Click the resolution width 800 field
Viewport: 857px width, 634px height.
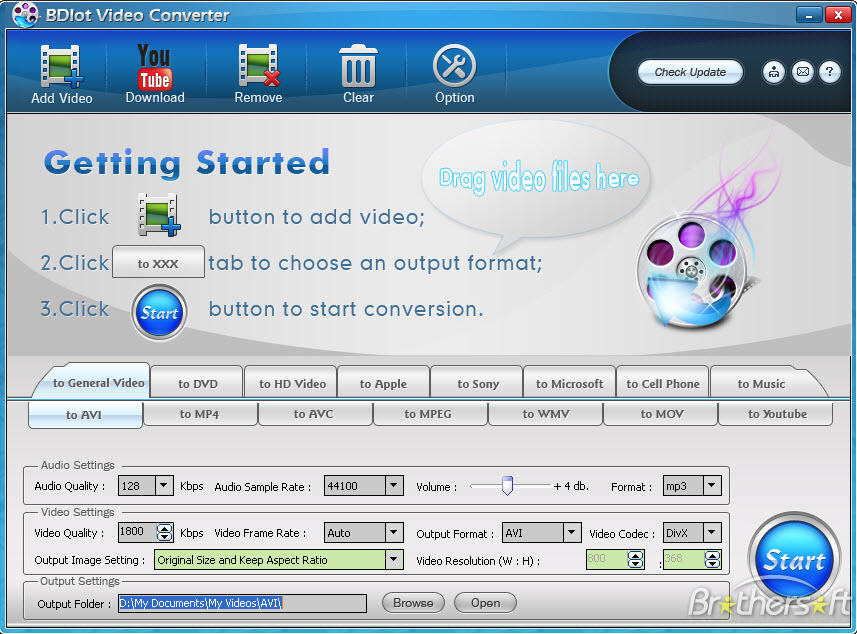click(x=607, y=559)
